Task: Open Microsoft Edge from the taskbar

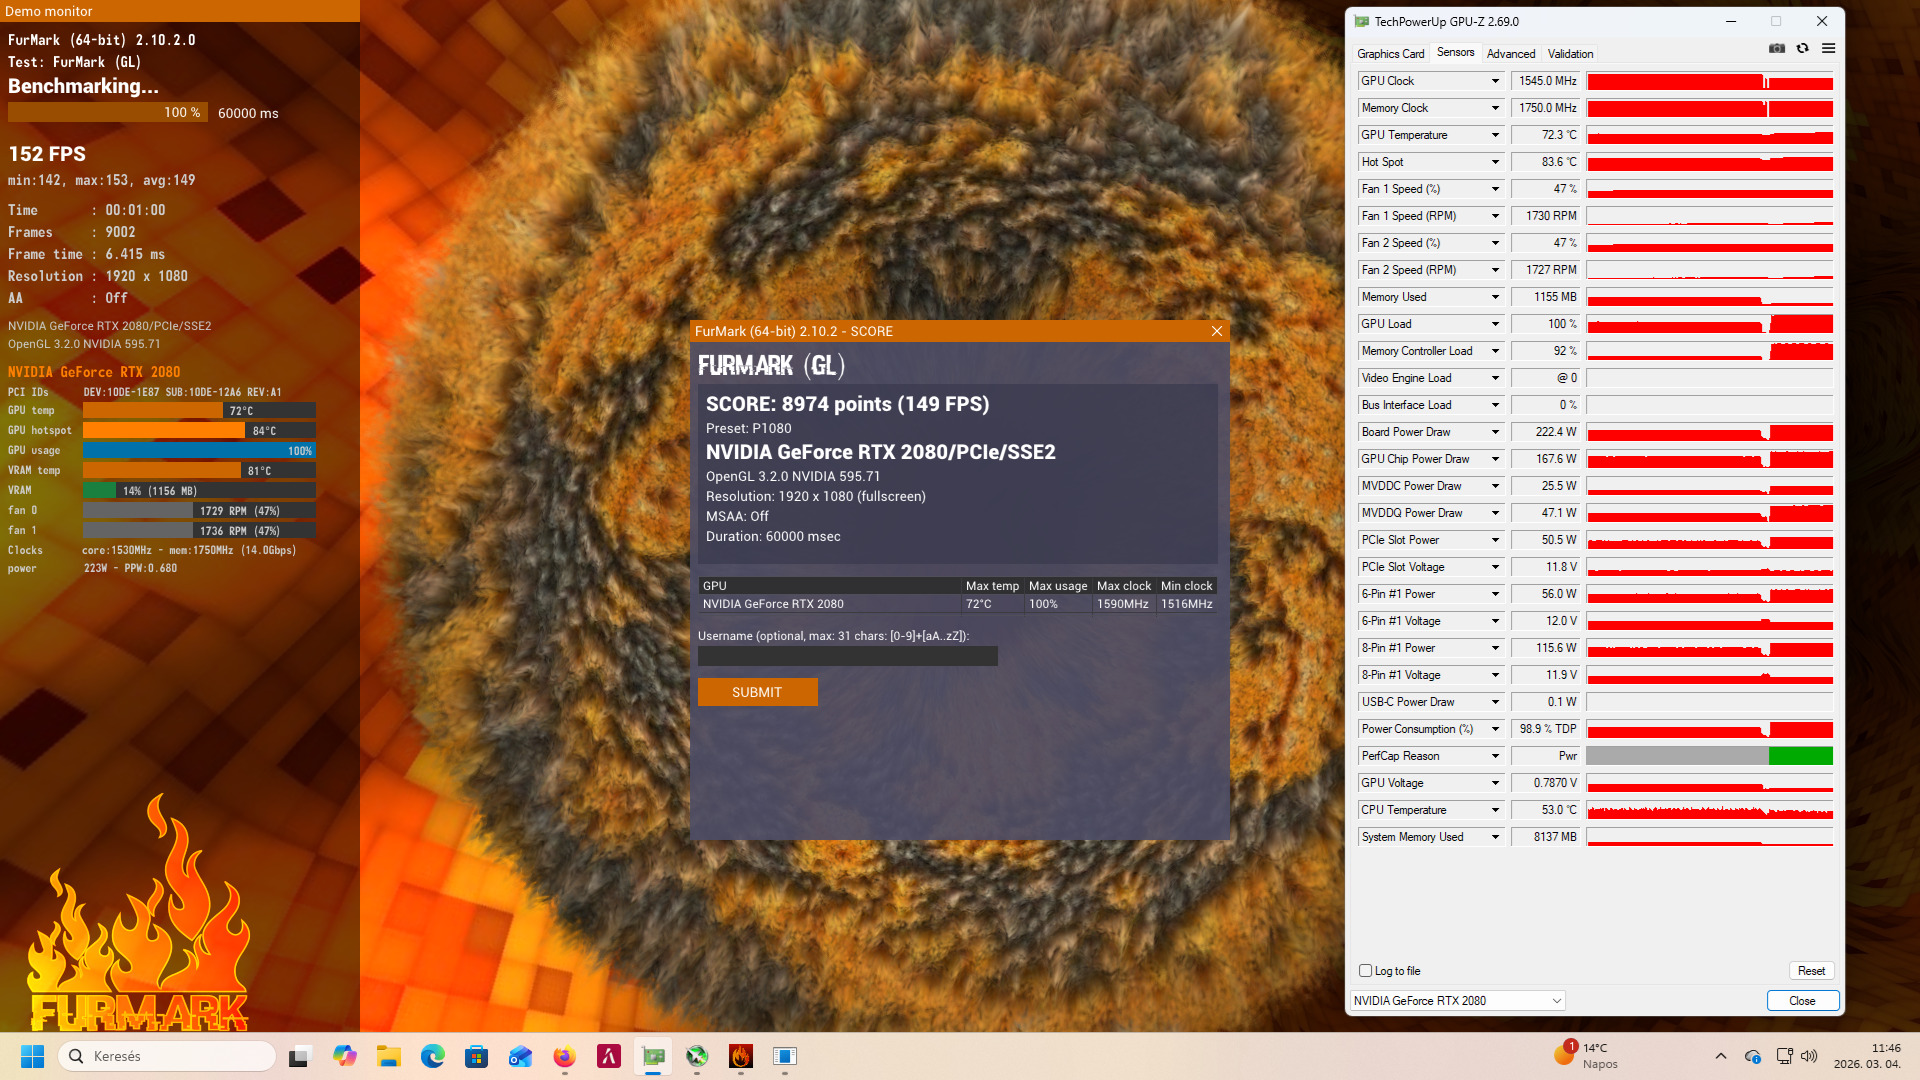Action: click(x=432, y=1056)
